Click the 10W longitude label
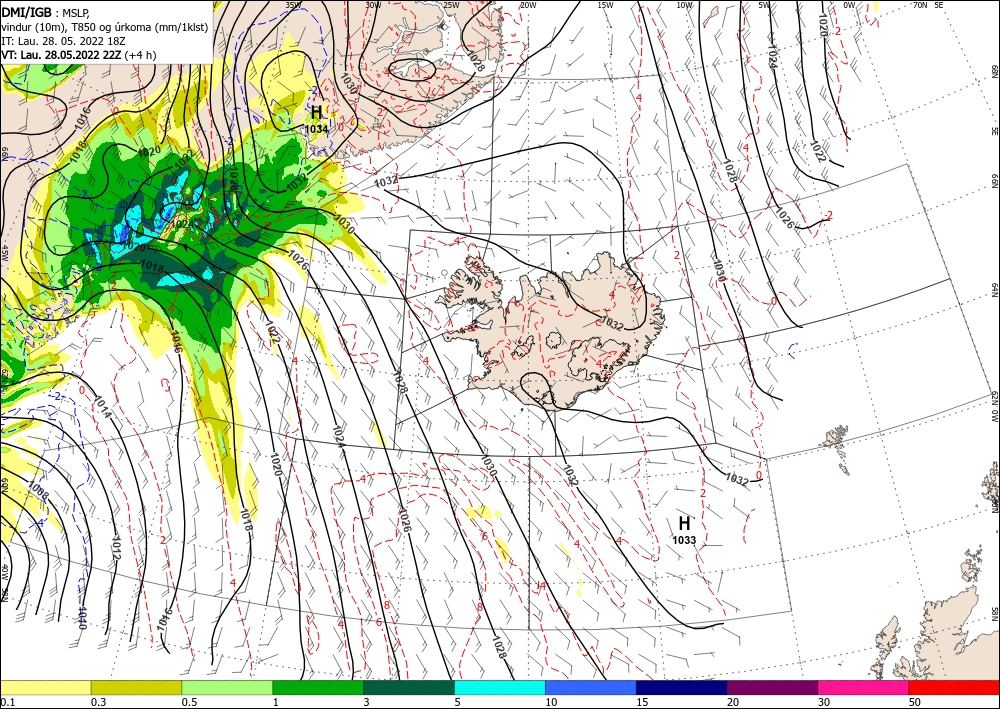This screenshot has width=1000, height=709. [684, 5]
